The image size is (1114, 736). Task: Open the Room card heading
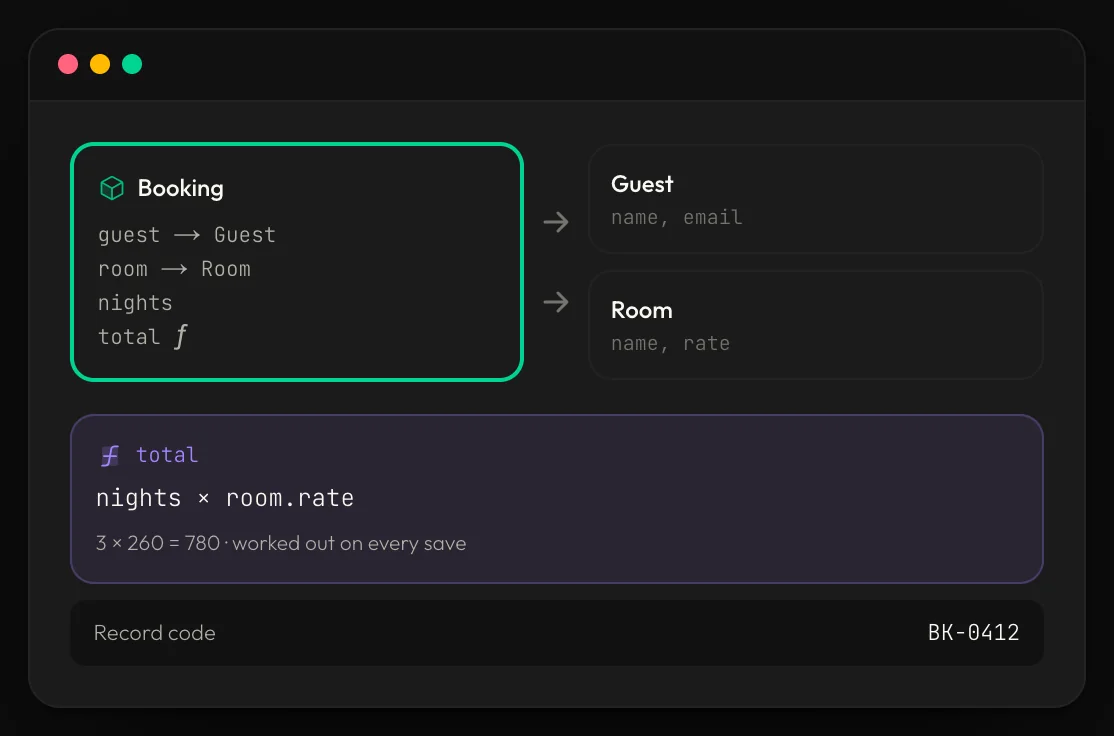642,310
